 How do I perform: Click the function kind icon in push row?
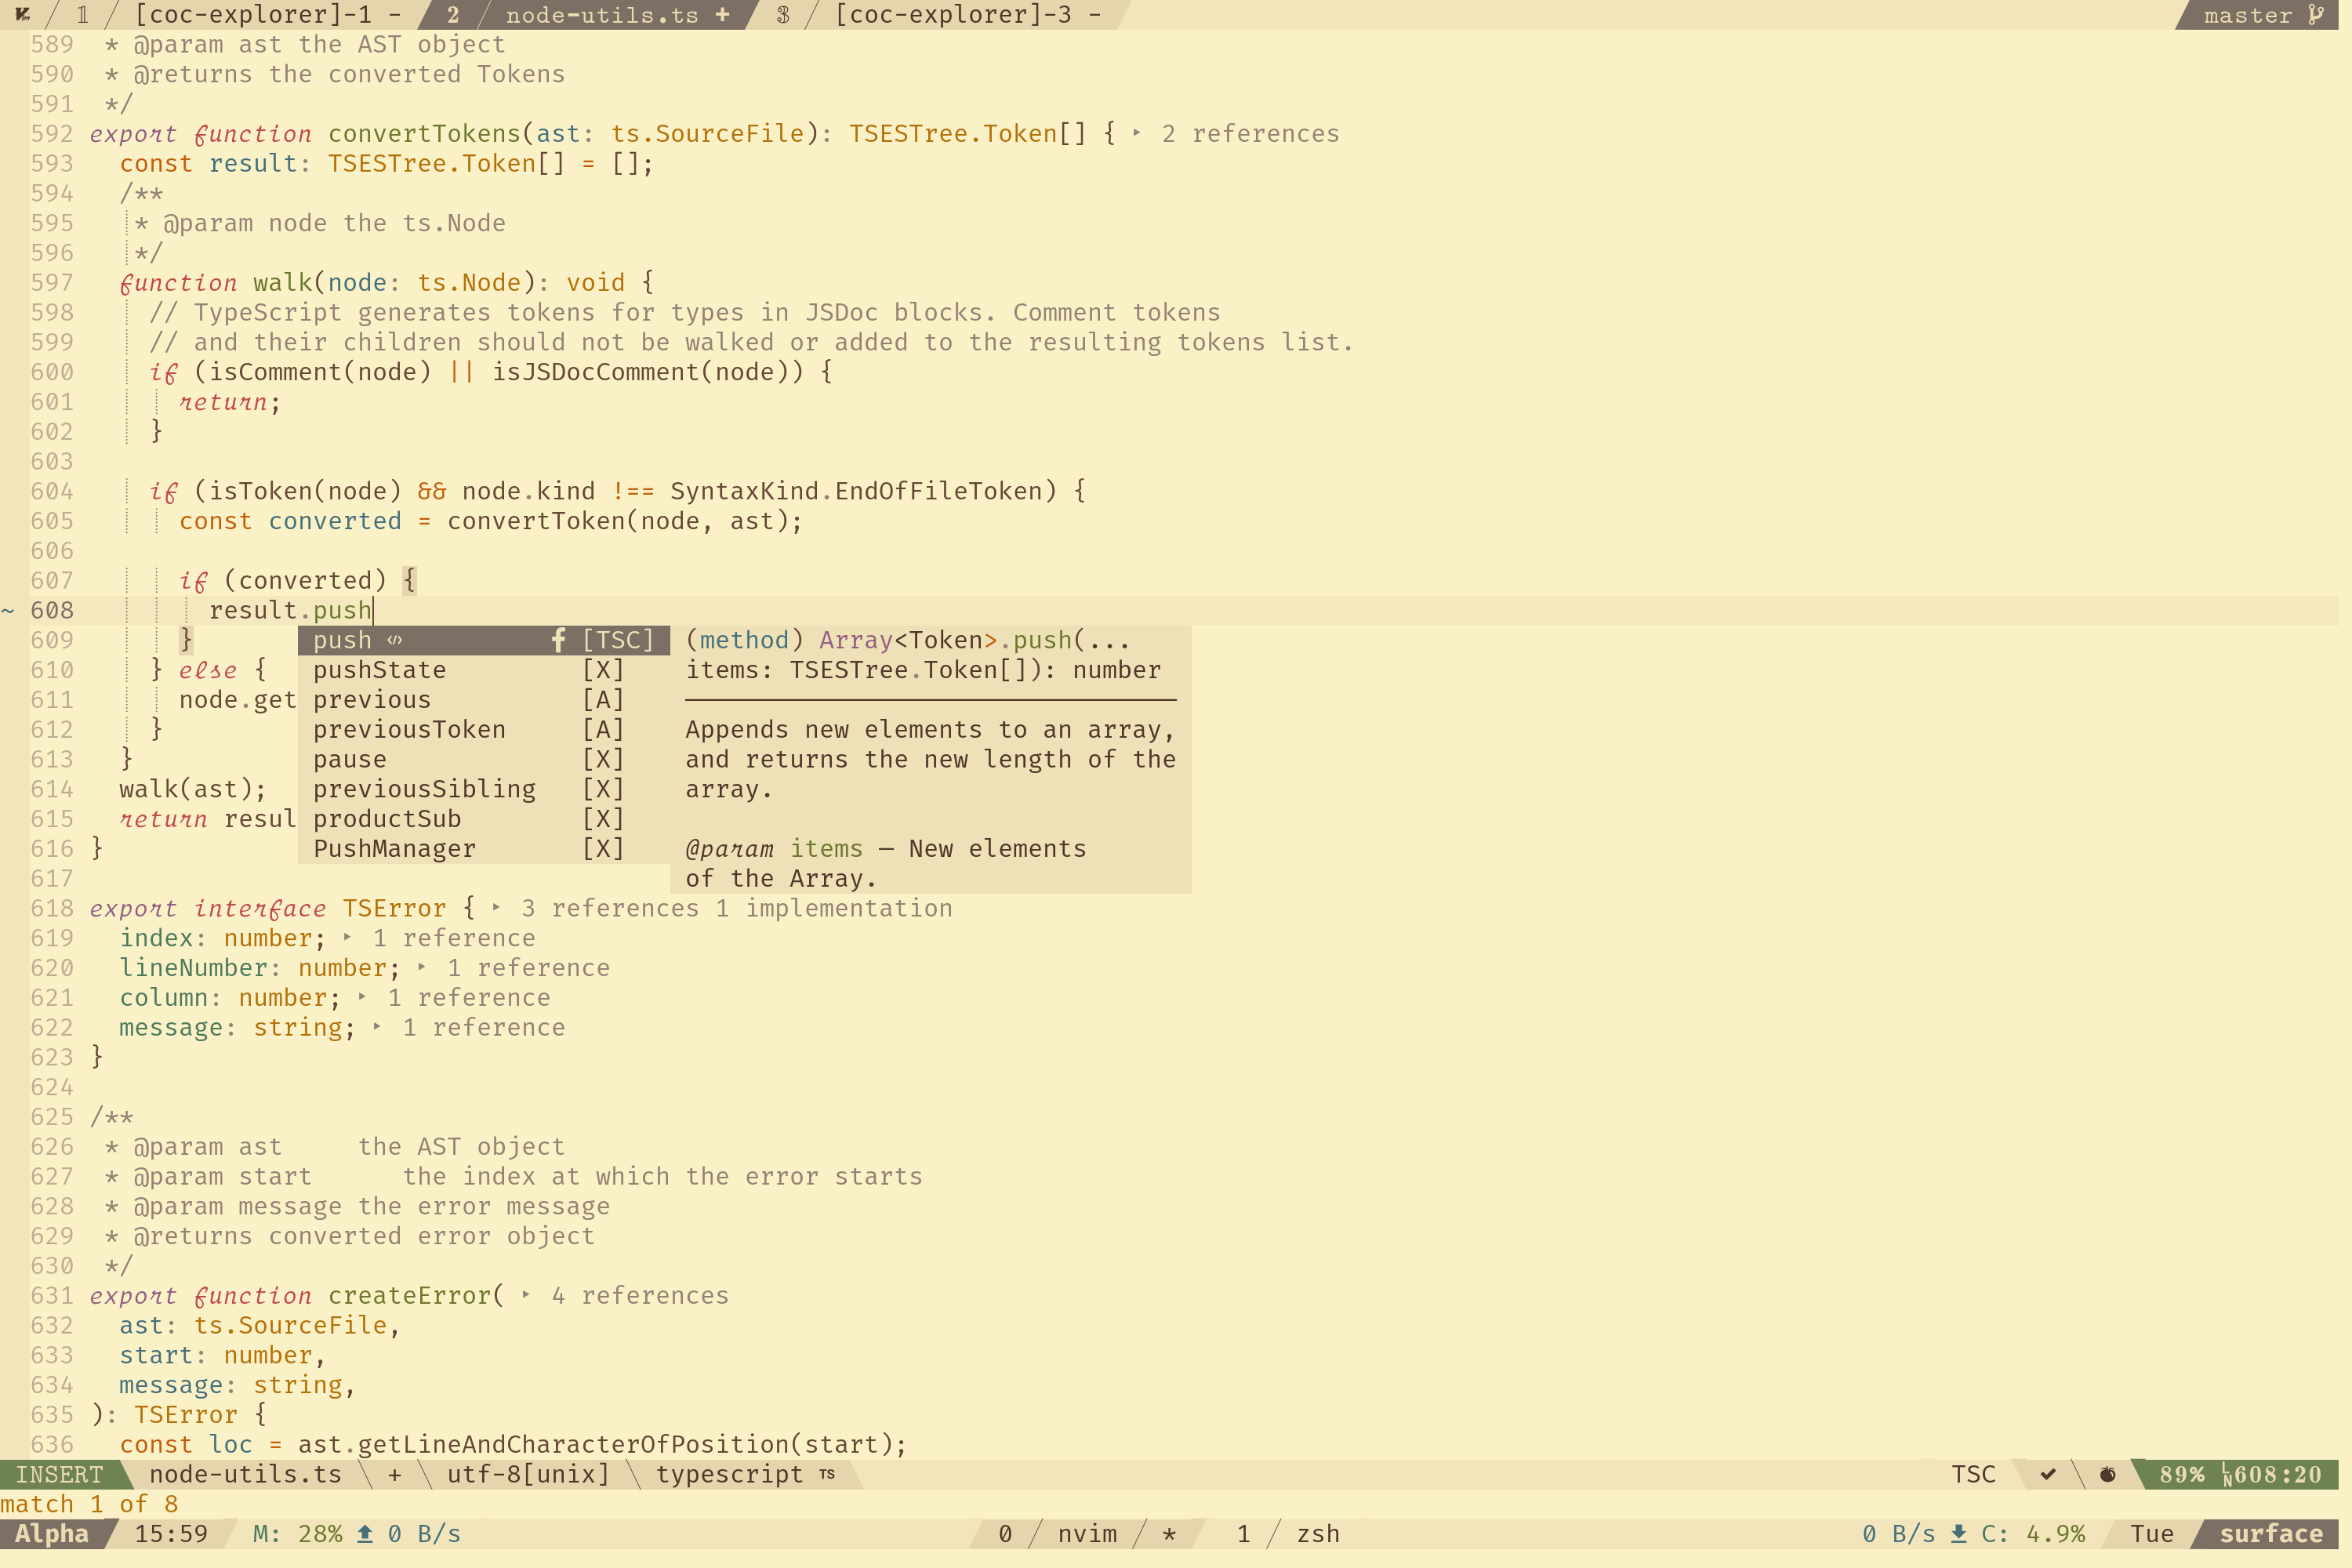(558, 640)
